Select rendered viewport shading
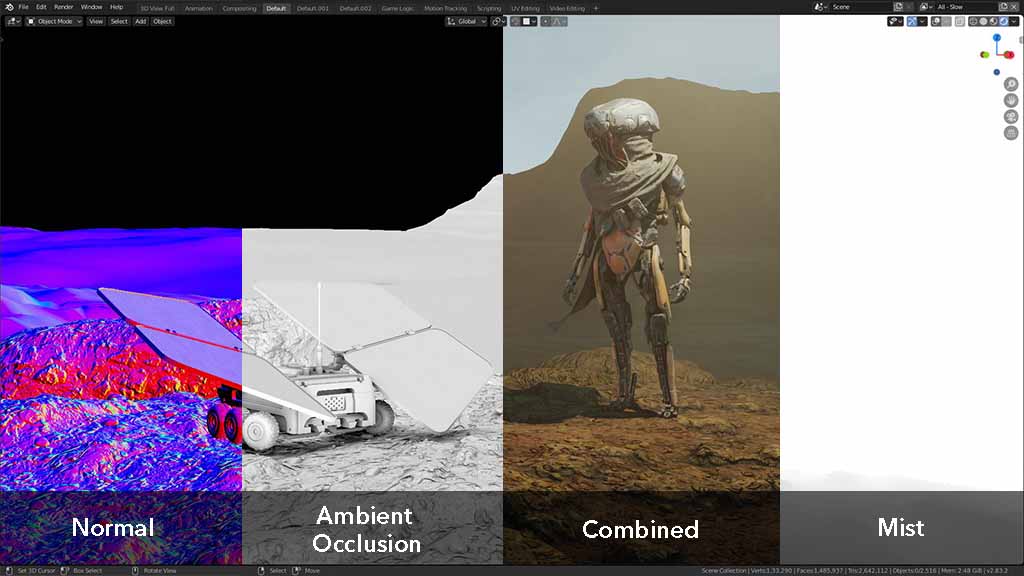This screenshot has width=1024, height=576. point(1003,21)
